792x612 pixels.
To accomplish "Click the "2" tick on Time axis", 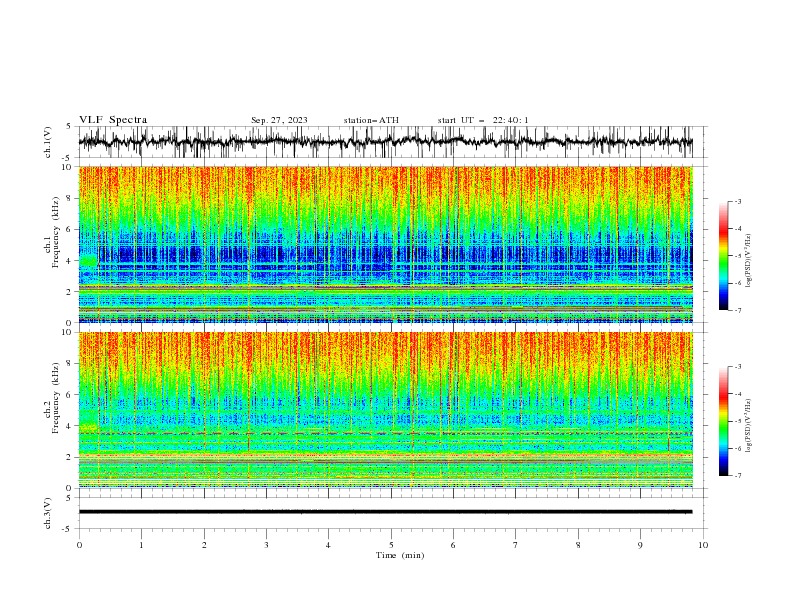I will pyautogui.click(x=204, y=545).
